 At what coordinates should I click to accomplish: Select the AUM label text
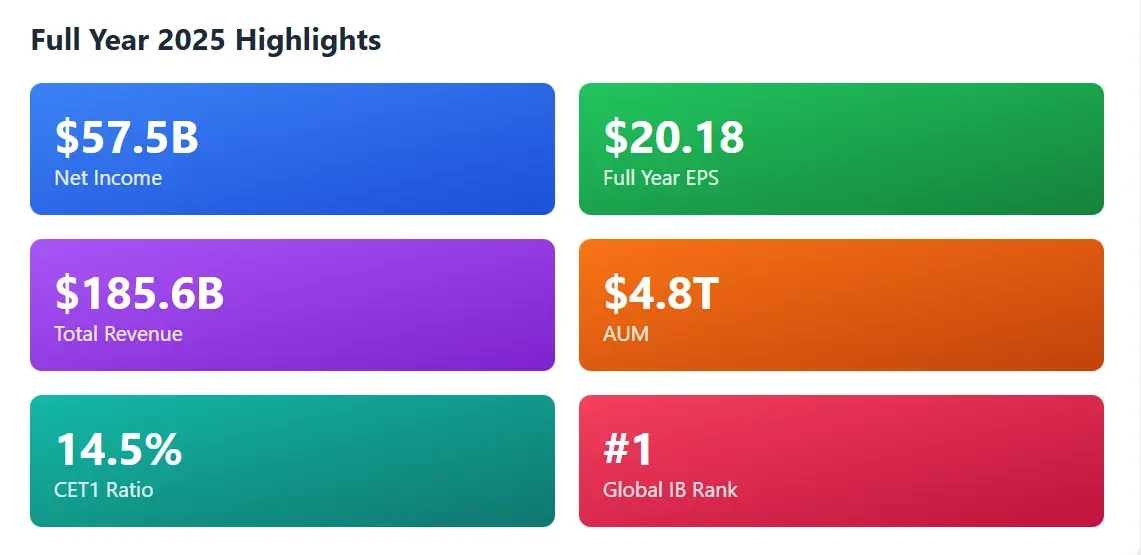coord(626,334)
